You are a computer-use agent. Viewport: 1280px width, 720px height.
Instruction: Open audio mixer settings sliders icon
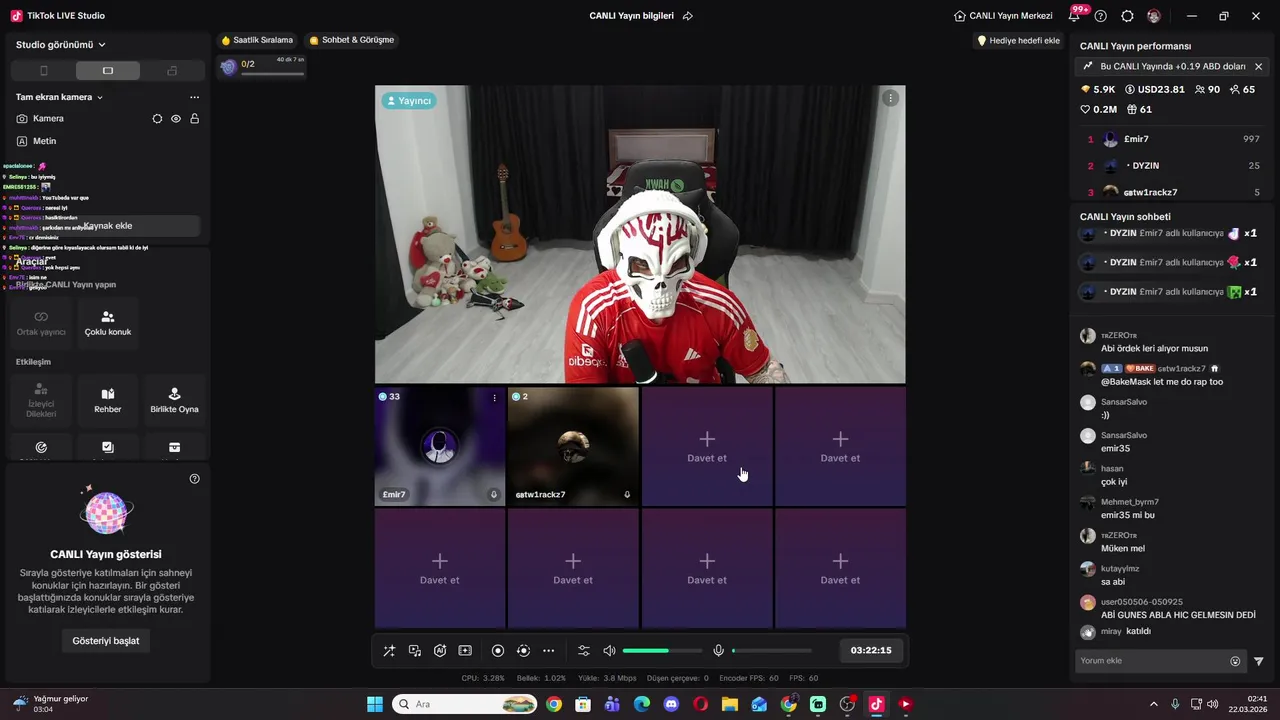point(584,651)
